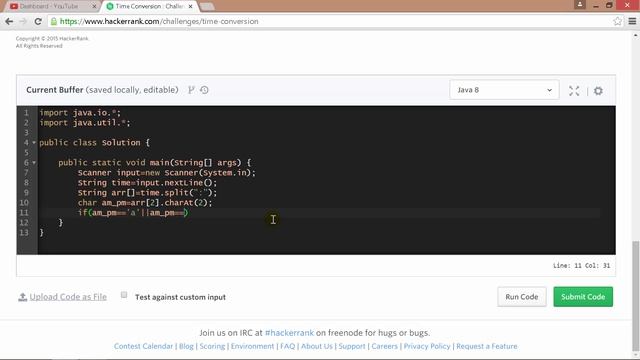The width and height of the screenshot is (640, 360).
Task: Click the 'Current Buffer' heading text
Action: (x=55, y=90)
